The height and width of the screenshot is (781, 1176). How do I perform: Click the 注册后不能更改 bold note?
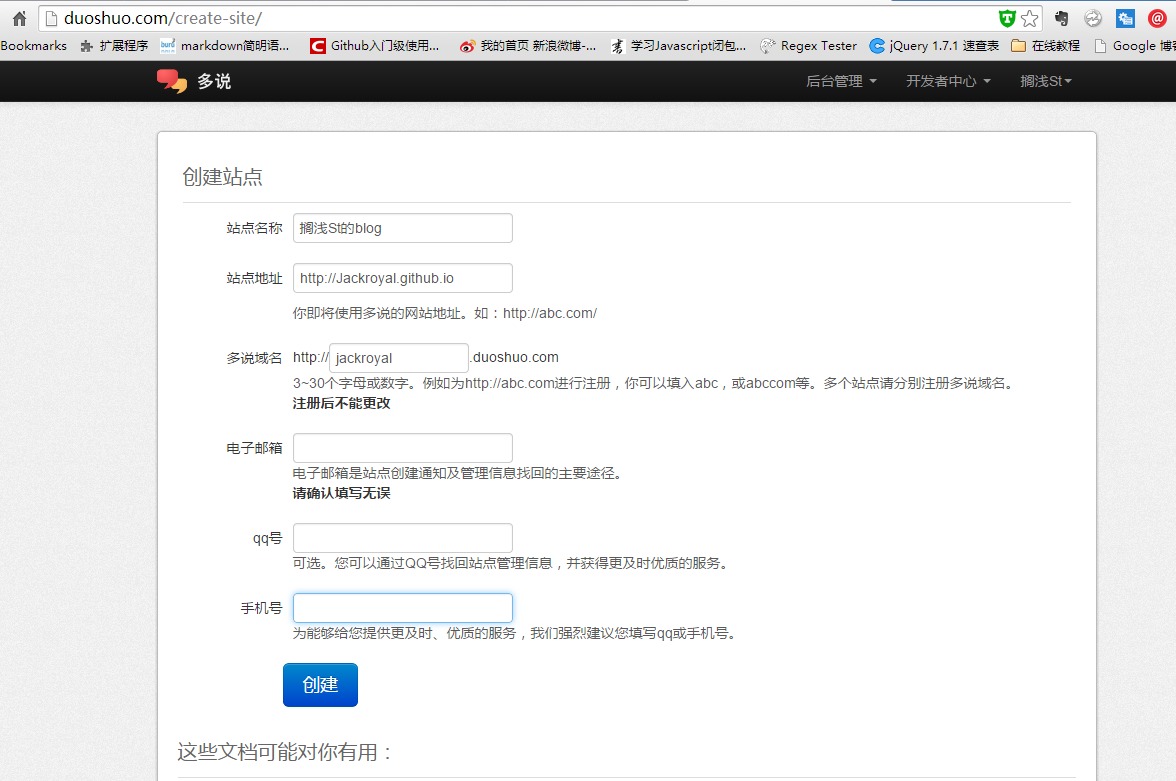click(x=341, y=403)
